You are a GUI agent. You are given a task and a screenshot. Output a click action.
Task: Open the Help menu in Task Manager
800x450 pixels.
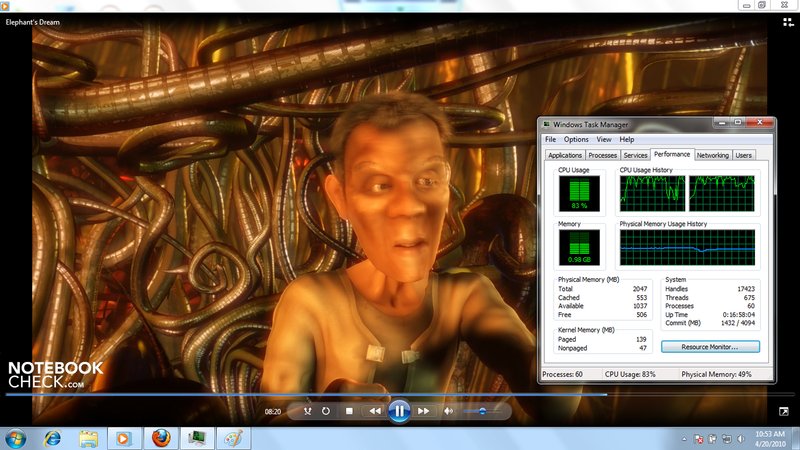626,140
